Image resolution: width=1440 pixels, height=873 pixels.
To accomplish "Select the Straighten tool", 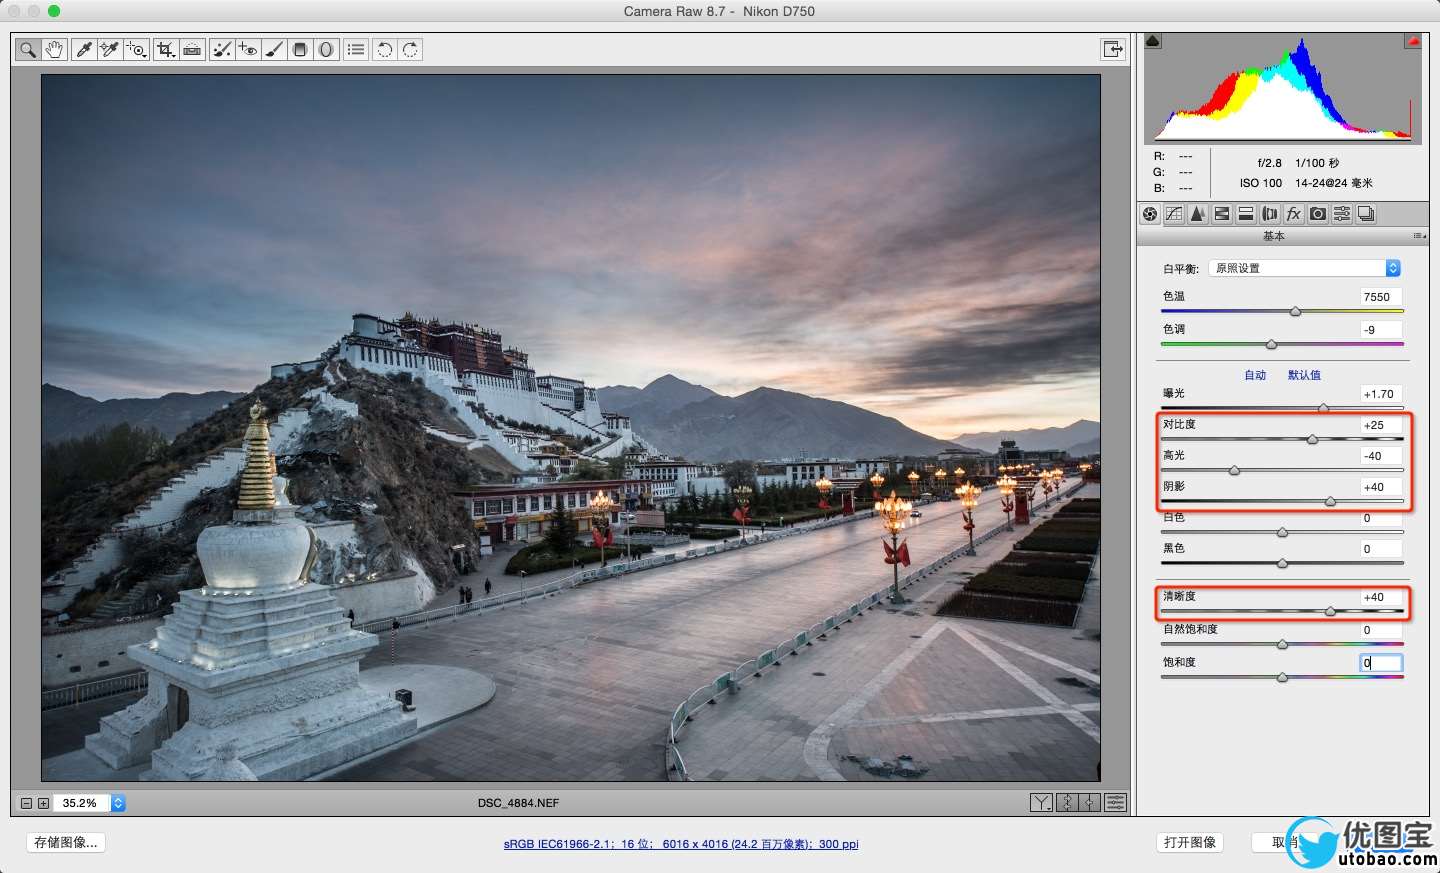I will coord(192,49).
